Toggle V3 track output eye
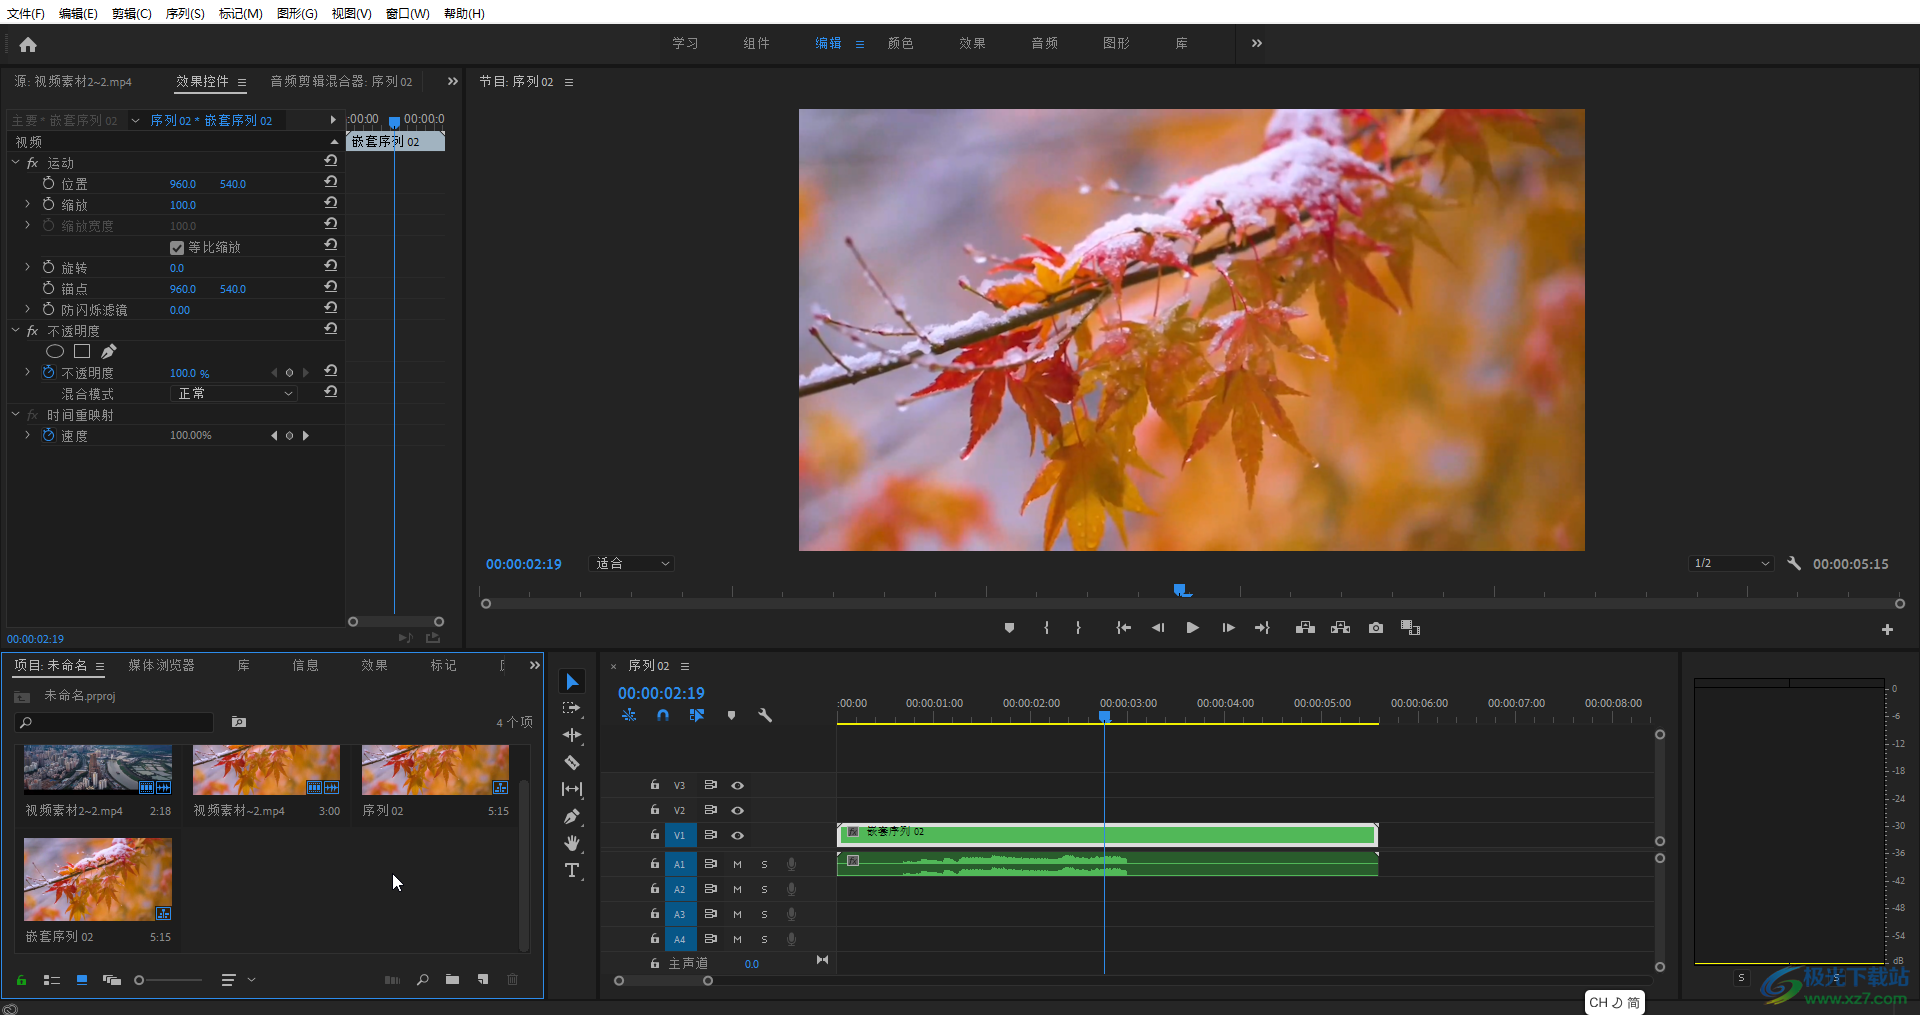Image resolution: width=1920 pixels, height=1015 pixels. 737,785
